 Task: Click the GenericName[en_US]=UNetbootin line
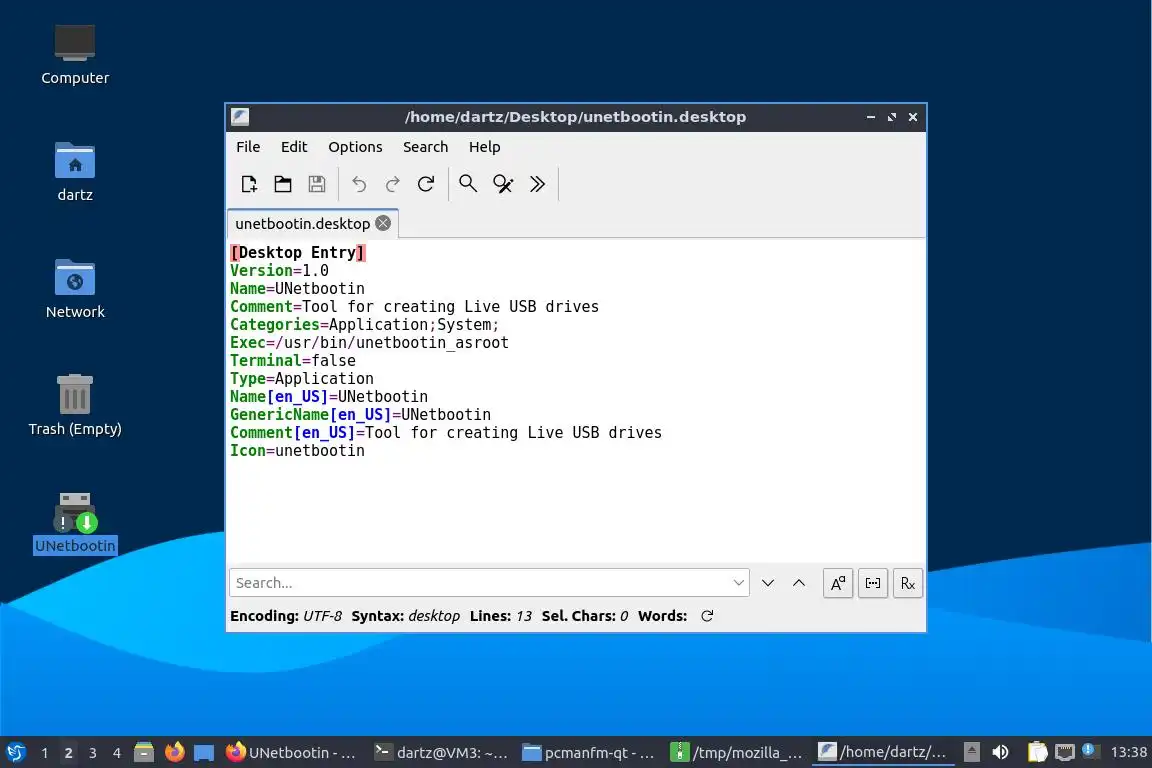tap(360, 414)
